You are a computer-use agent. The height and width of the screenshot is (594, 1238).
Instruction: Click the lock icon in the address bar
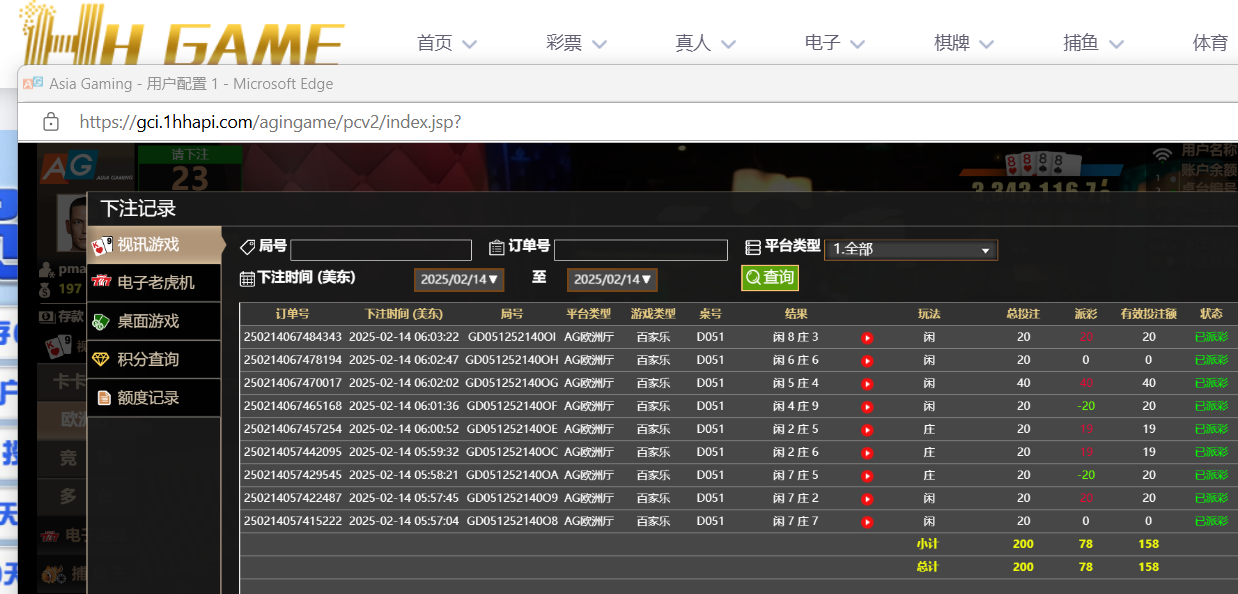(51, 122)
